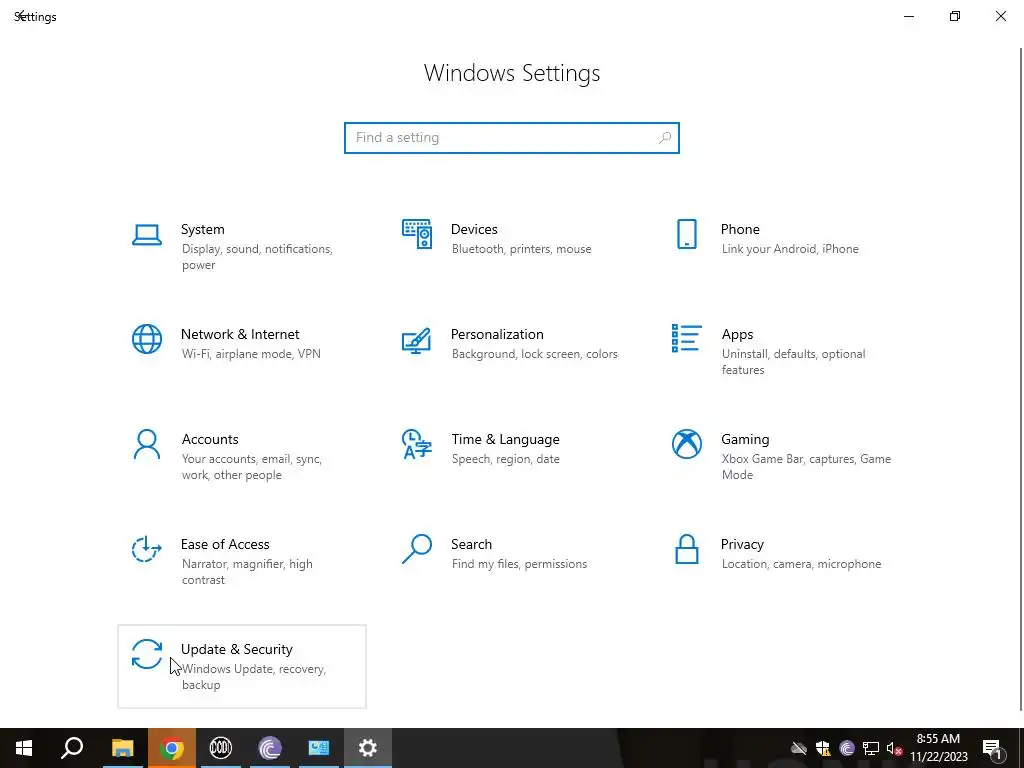Screen dimensions: 1024x768
Task: Open the purple swirl app on the taskbar
Action: [x=270, y=748]
